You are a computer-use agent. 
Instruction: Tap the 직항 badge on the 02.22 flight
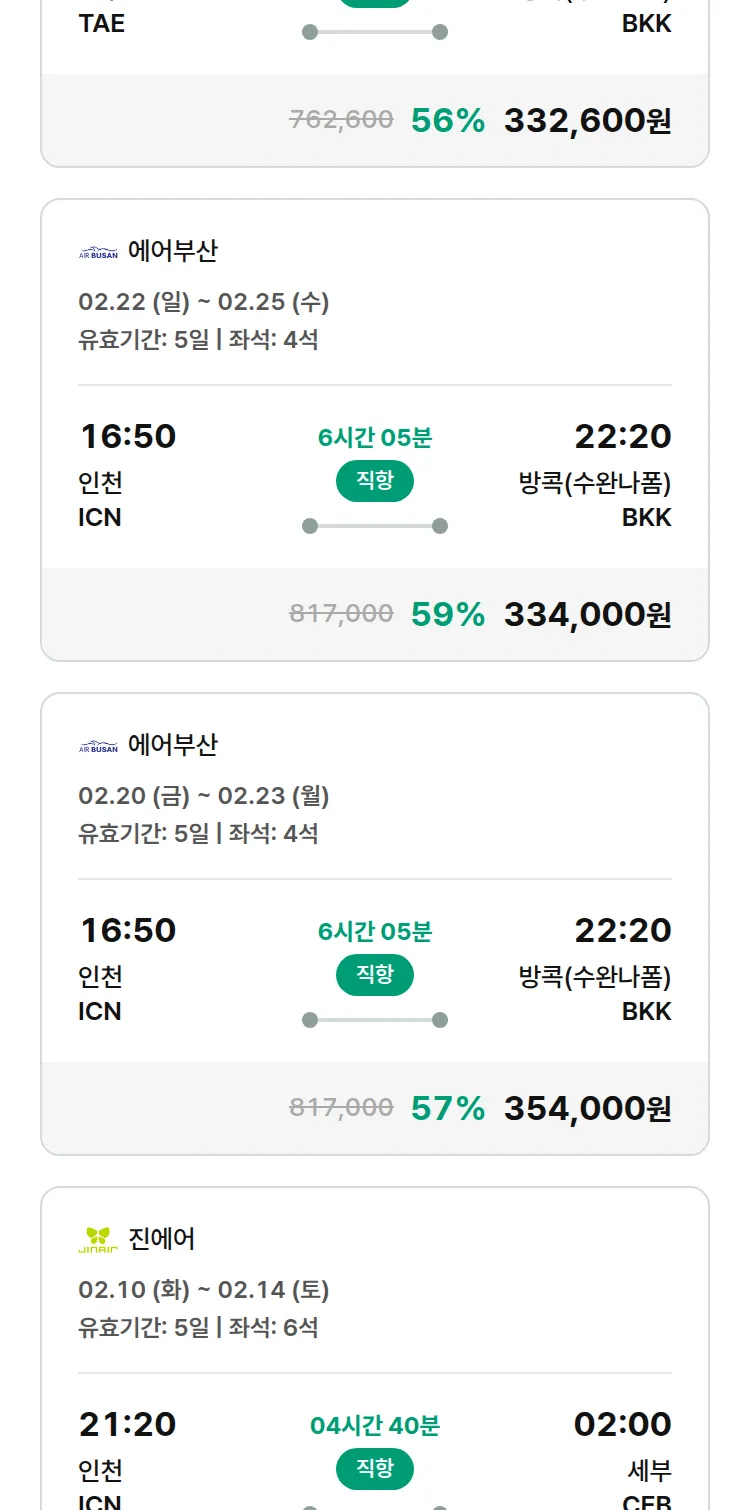[375, 481]
